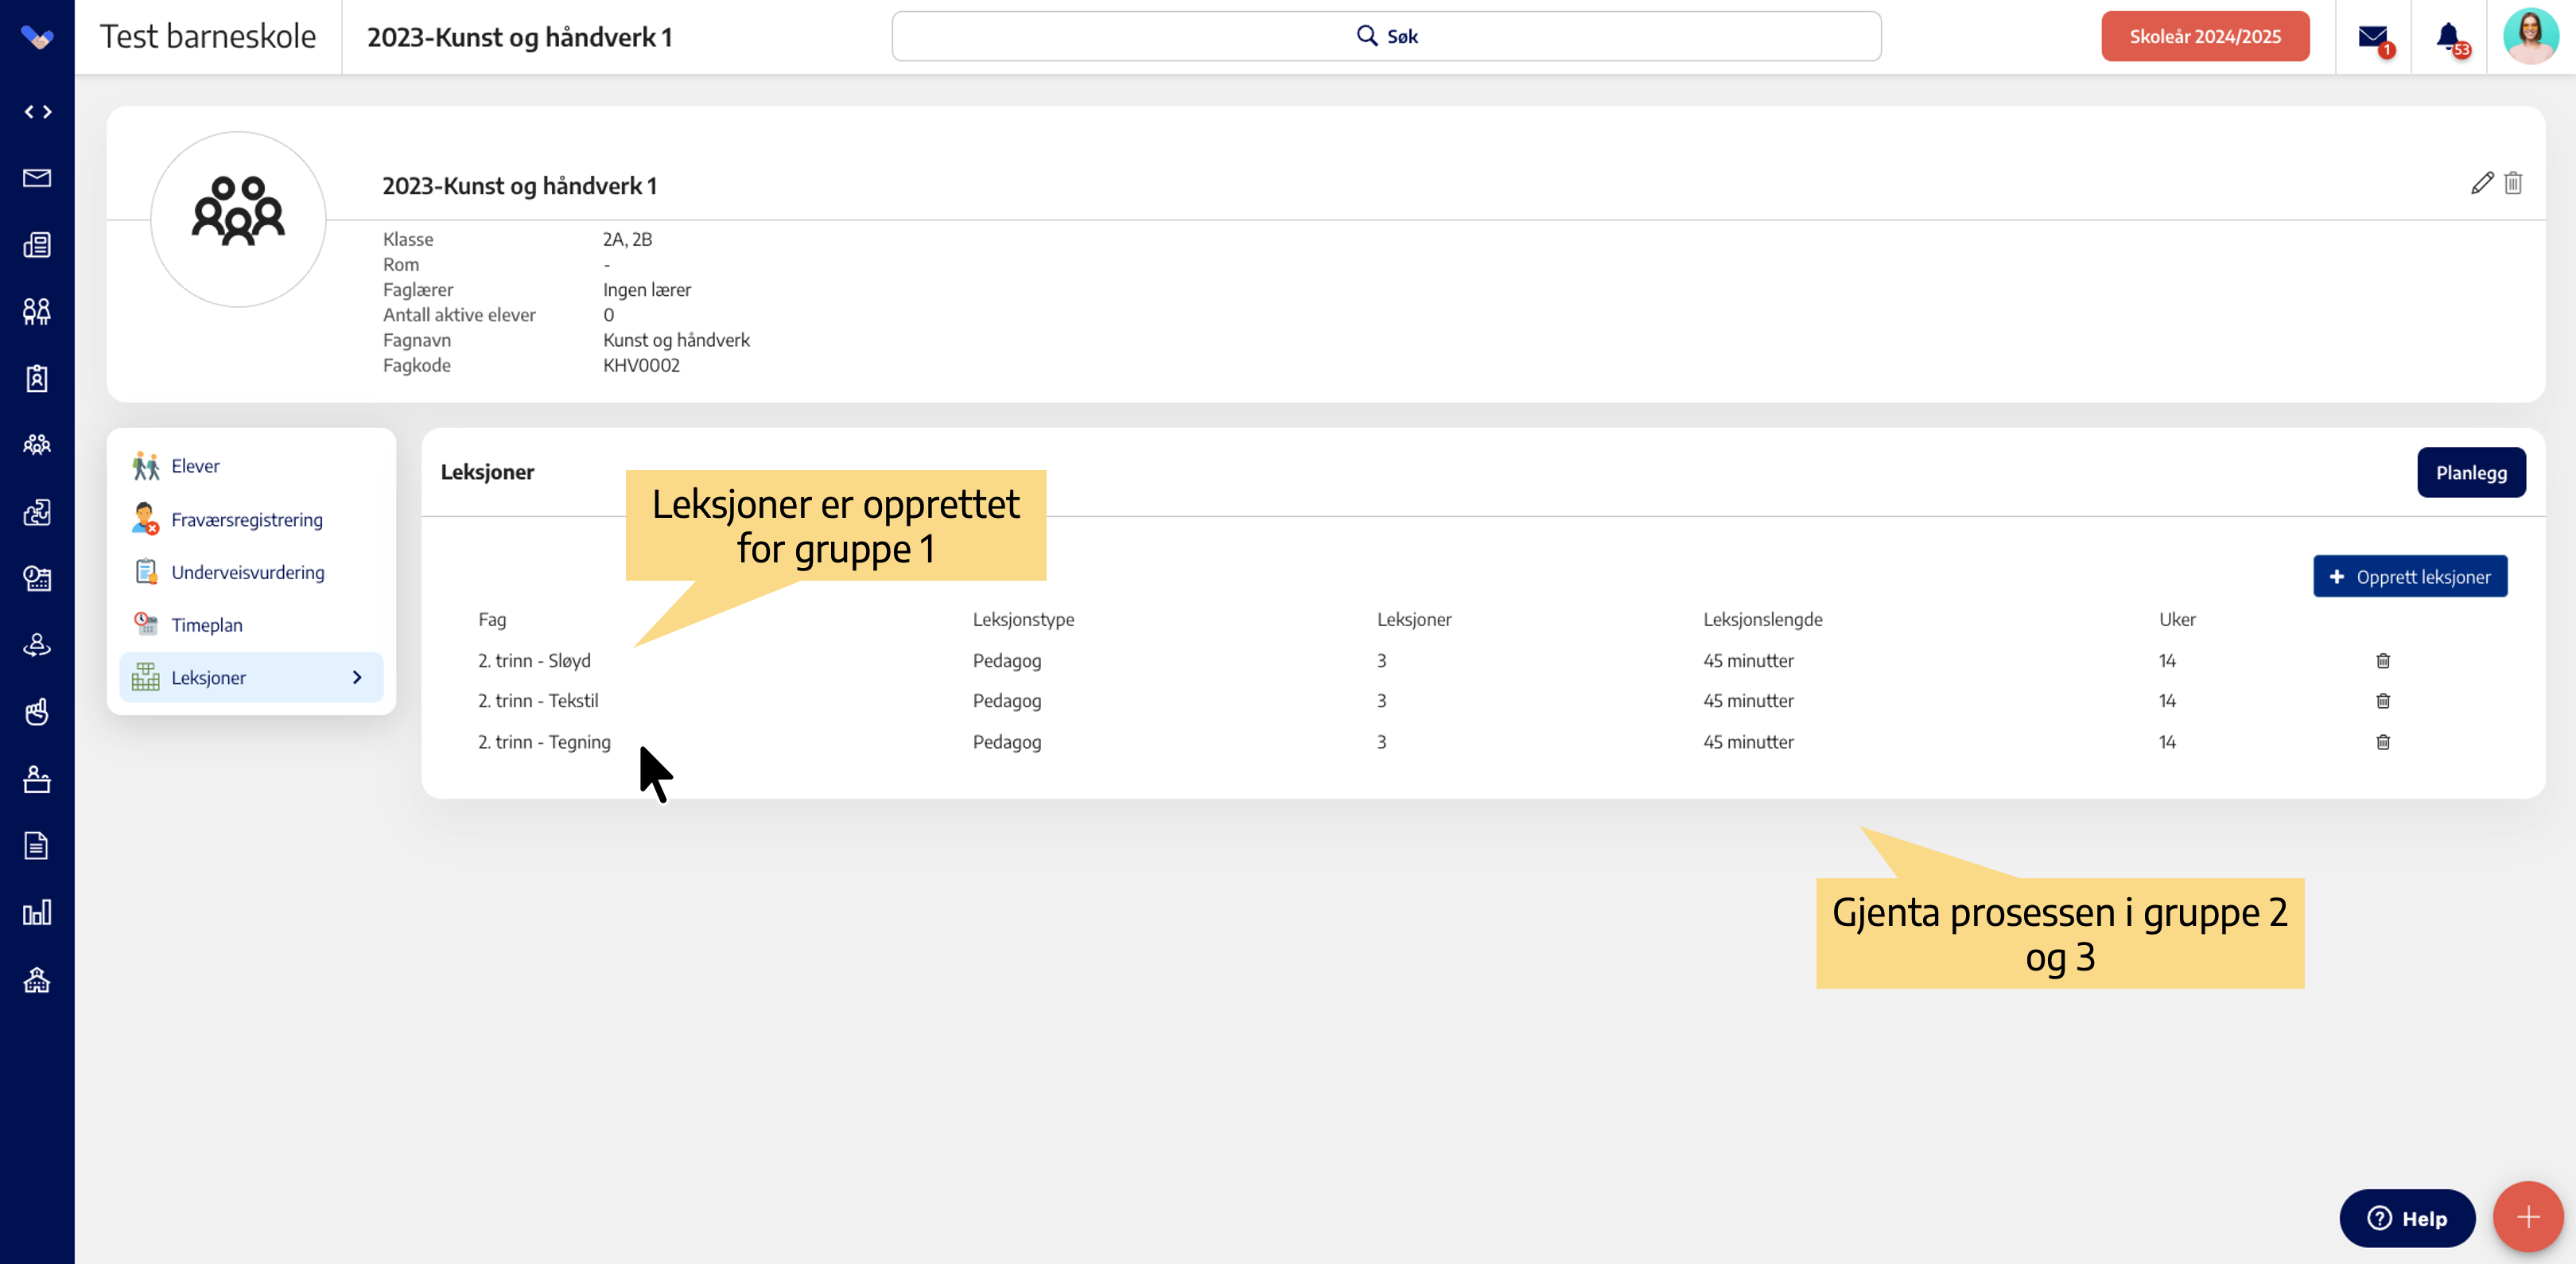Open the Help button
Screen dimensions: 2576x1264
pos(2406,1218)
